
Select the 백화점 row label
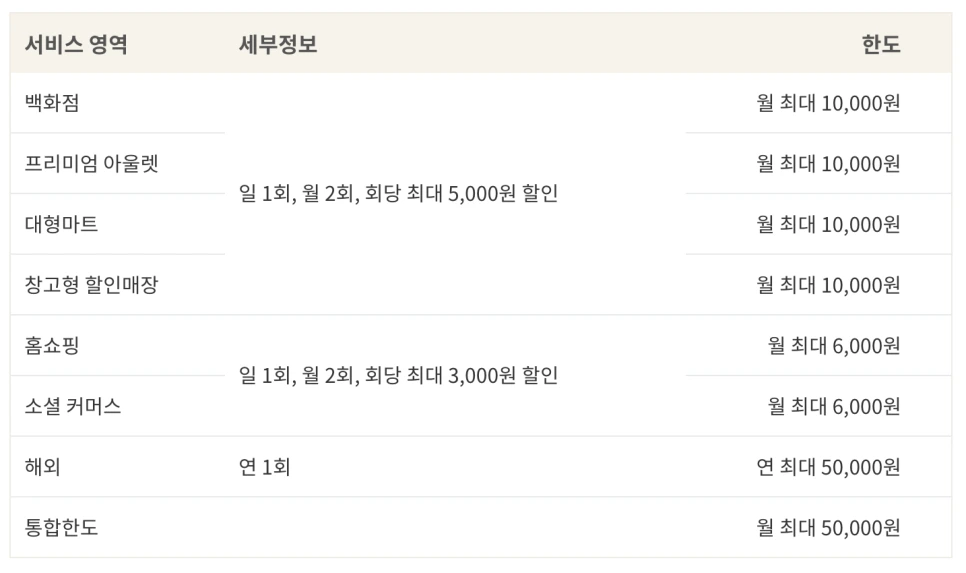click(x=52, y=103)
